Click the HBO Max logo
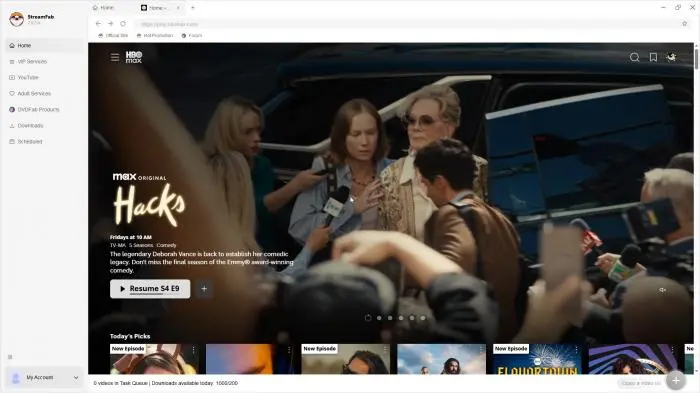 coord(133,57)
